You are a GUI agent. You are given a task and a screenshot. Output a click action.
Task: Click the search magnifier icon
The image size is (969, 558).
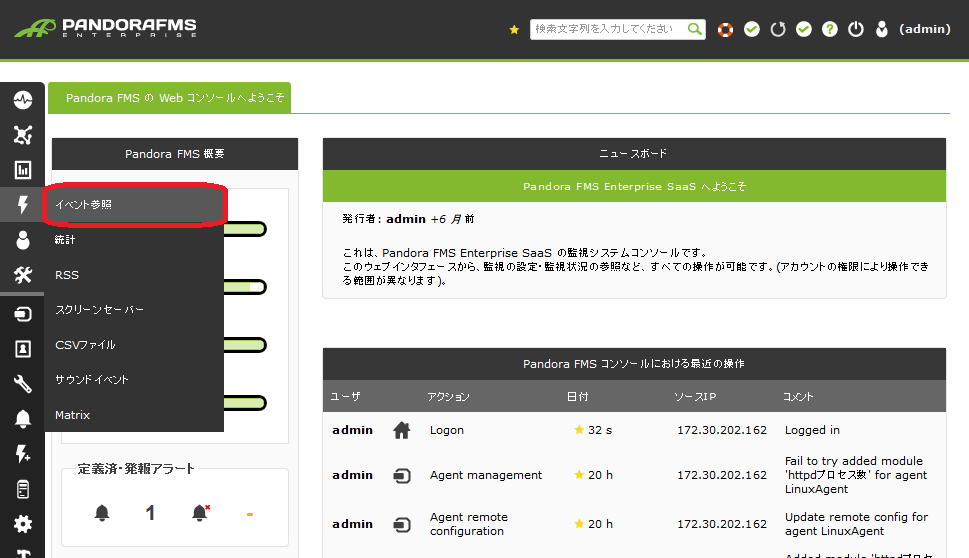click(x=695, y=29)
